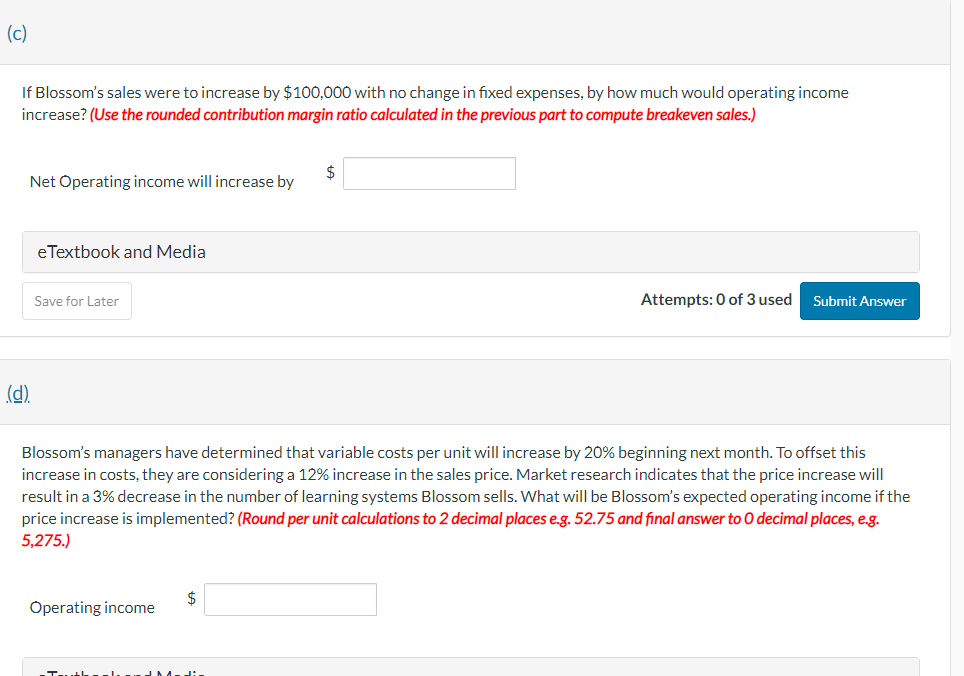The image size is (964, 676).
Task: Expand the eTextbook and Media section under part (c)
Action: tap(120, 252)
